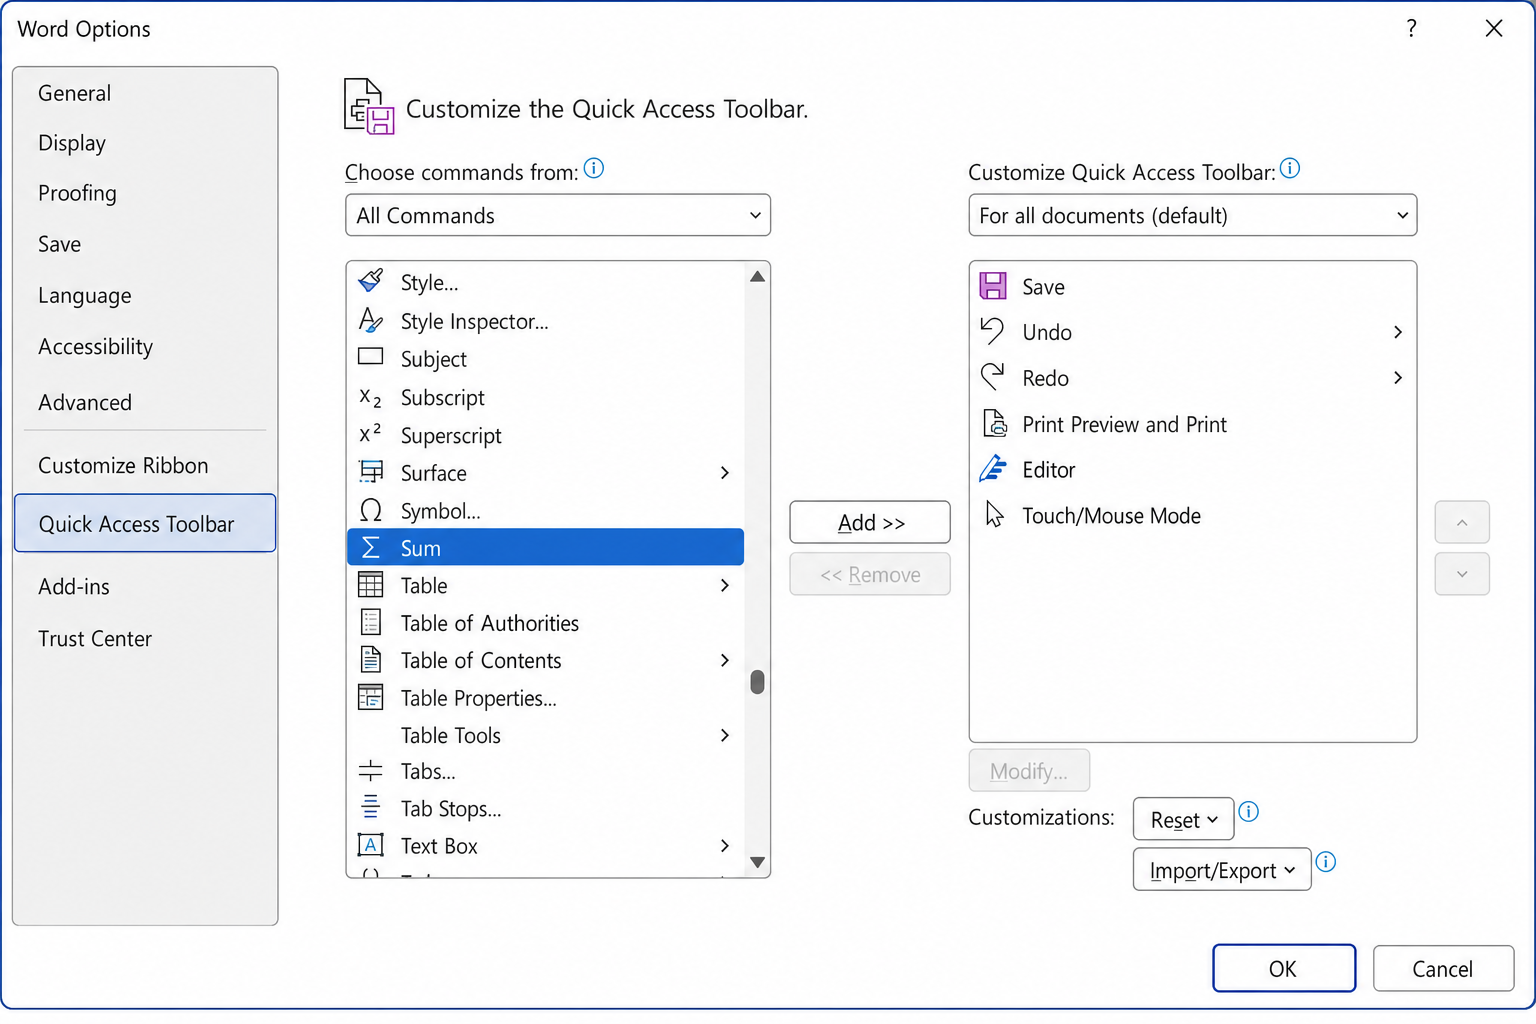Expand the Table command arrow
The height and width of the screenshot is (1024, 1536).
(725, 585)
